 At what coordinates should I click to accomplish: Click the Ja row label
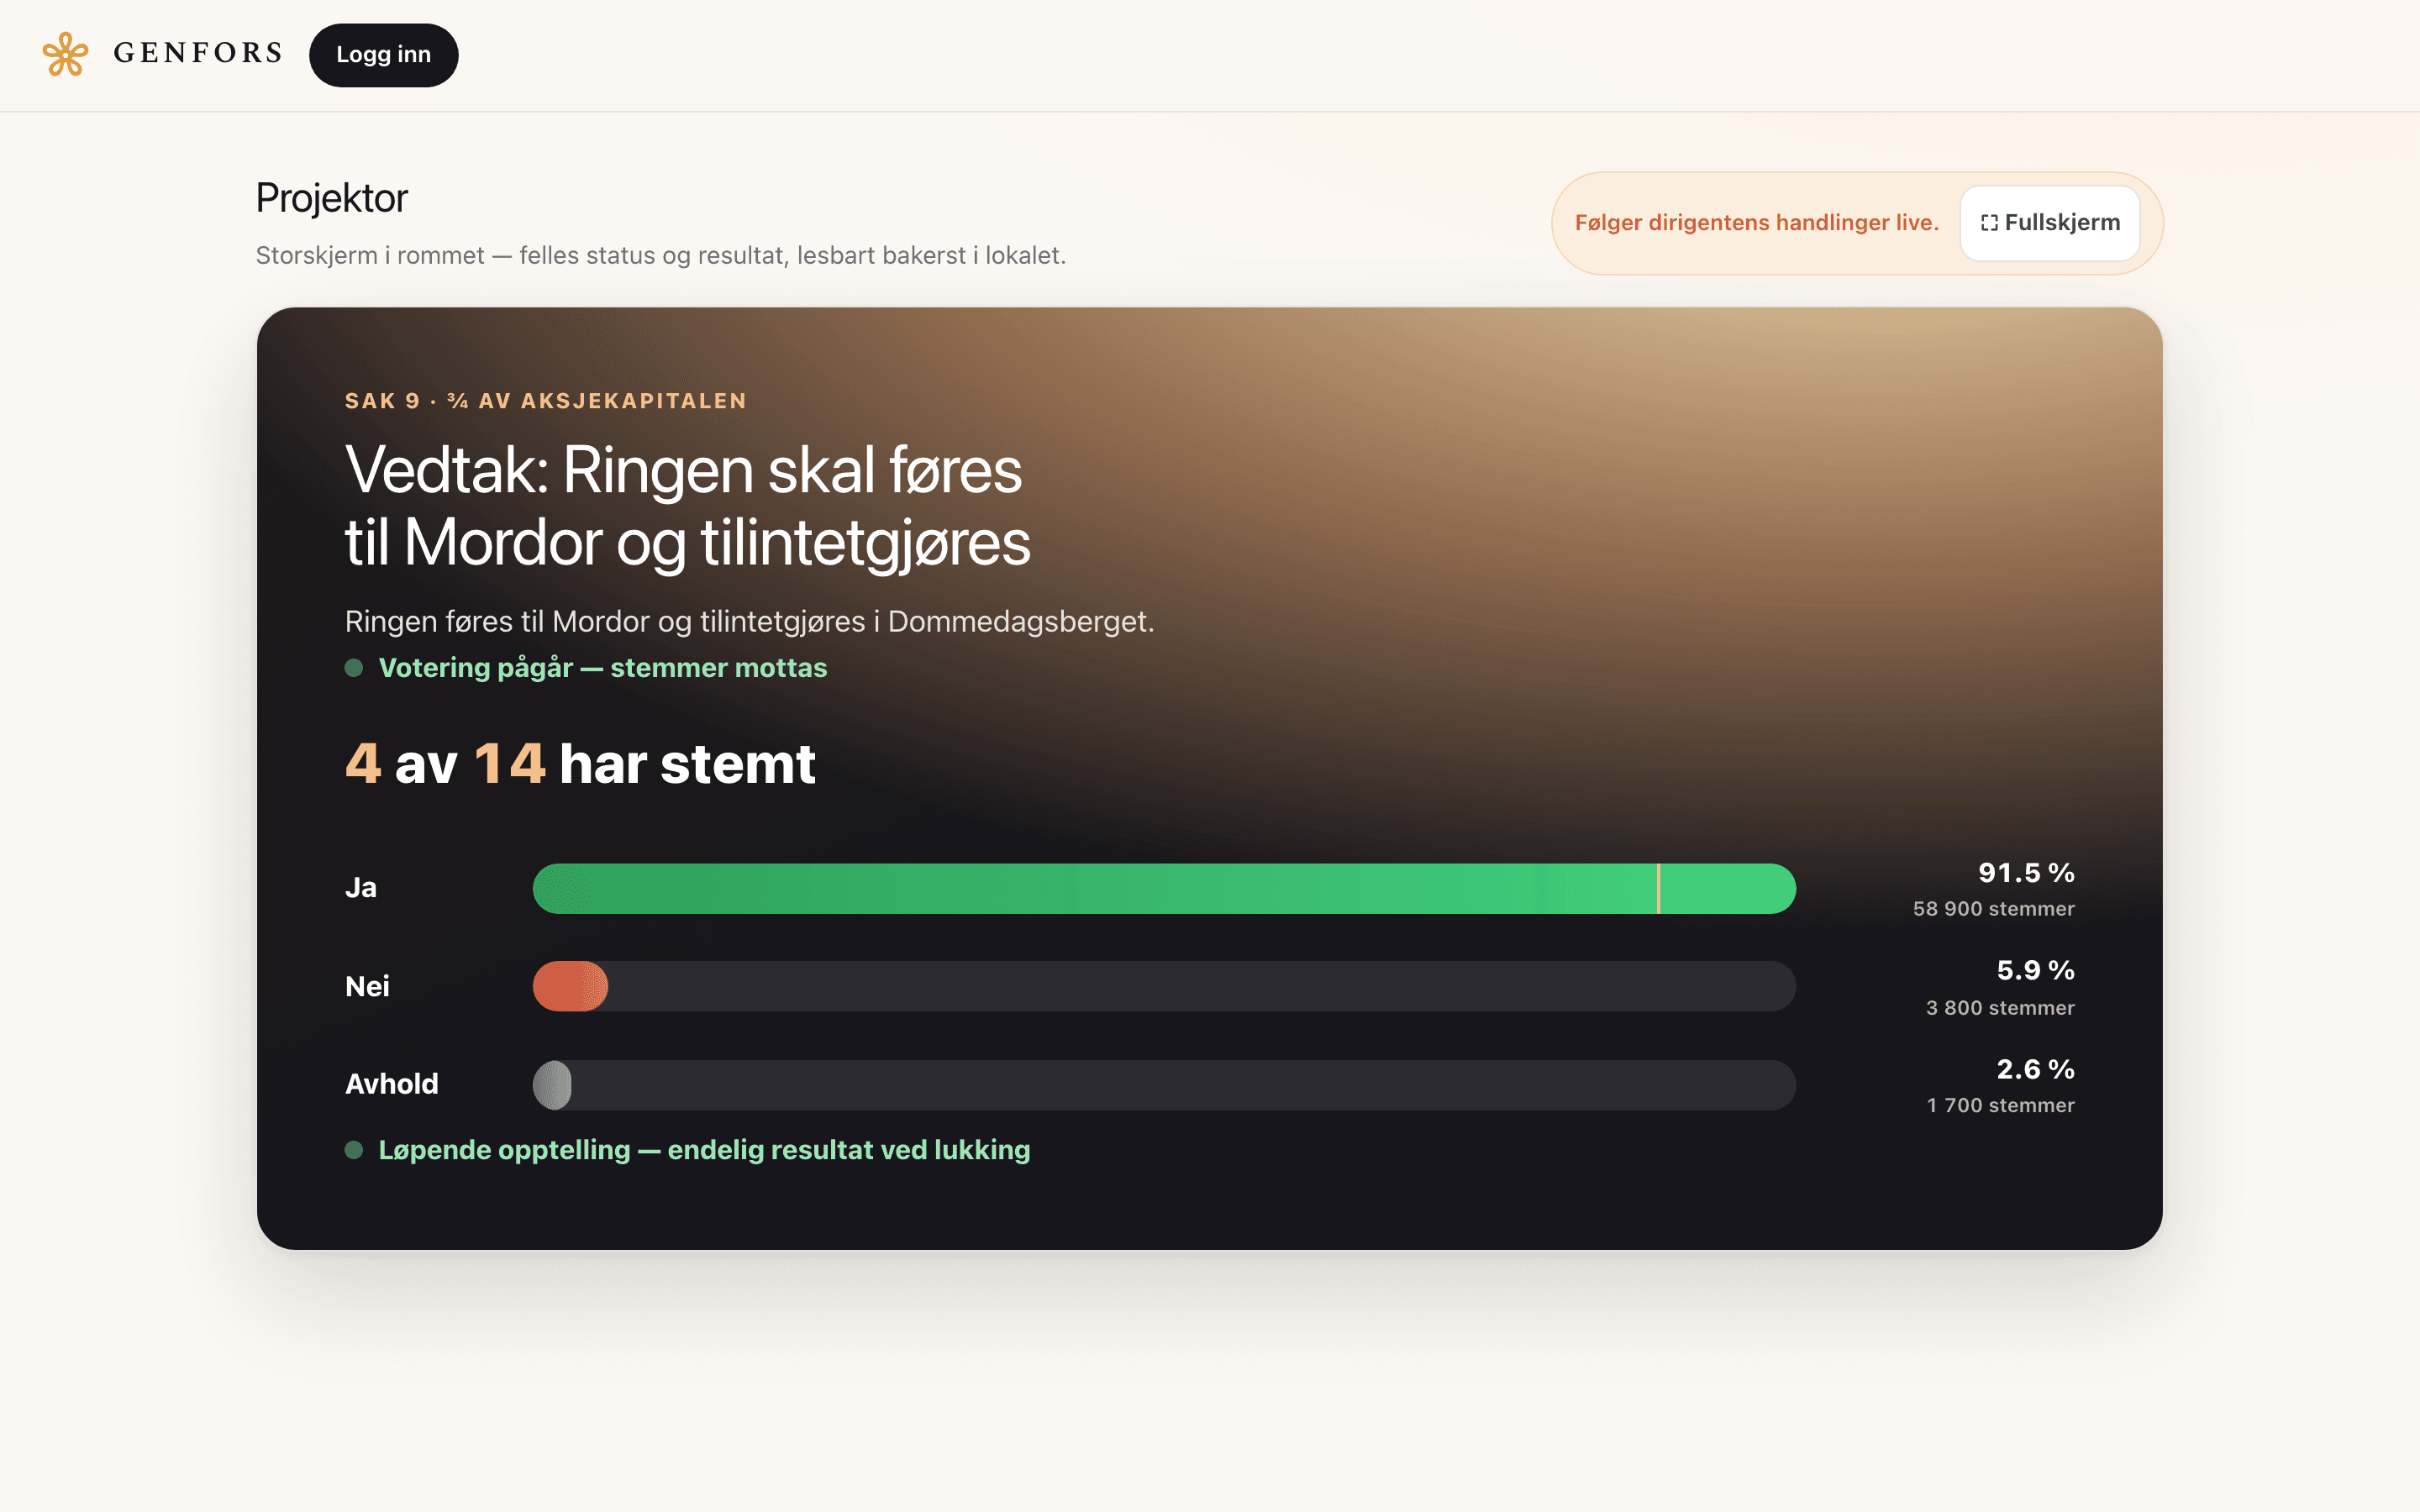click(x=361, y=888)
